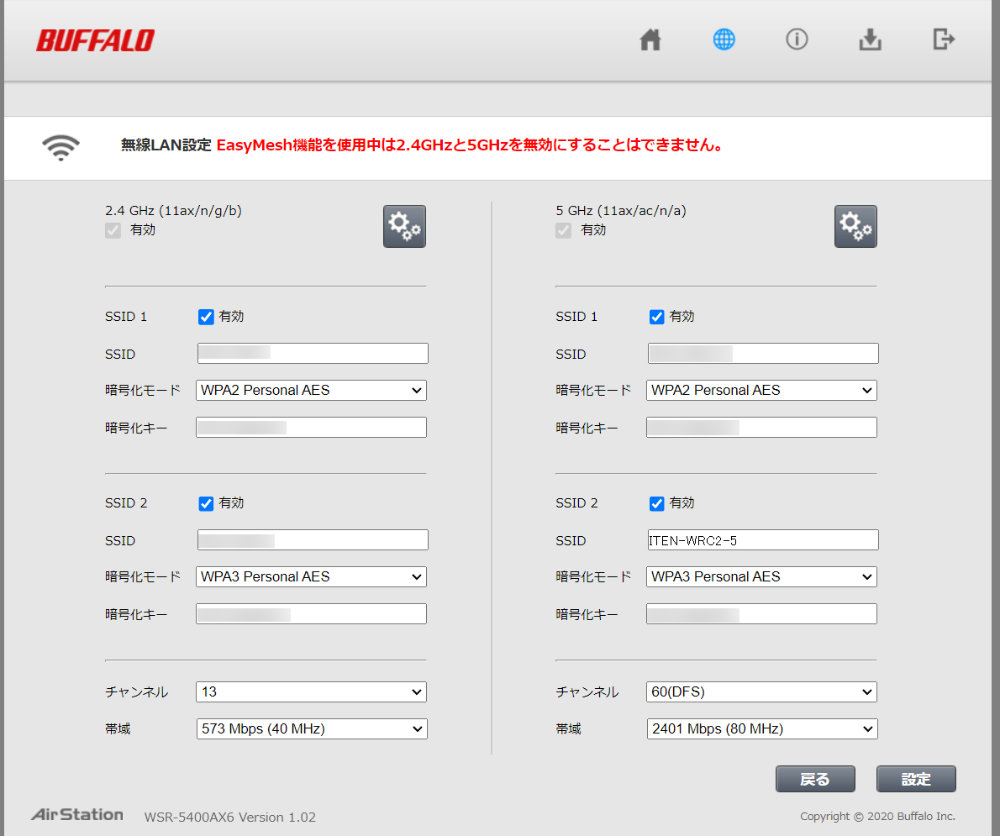
Task: Open 5 GHz advanced settings gear
Action: [x=855, y=226]
